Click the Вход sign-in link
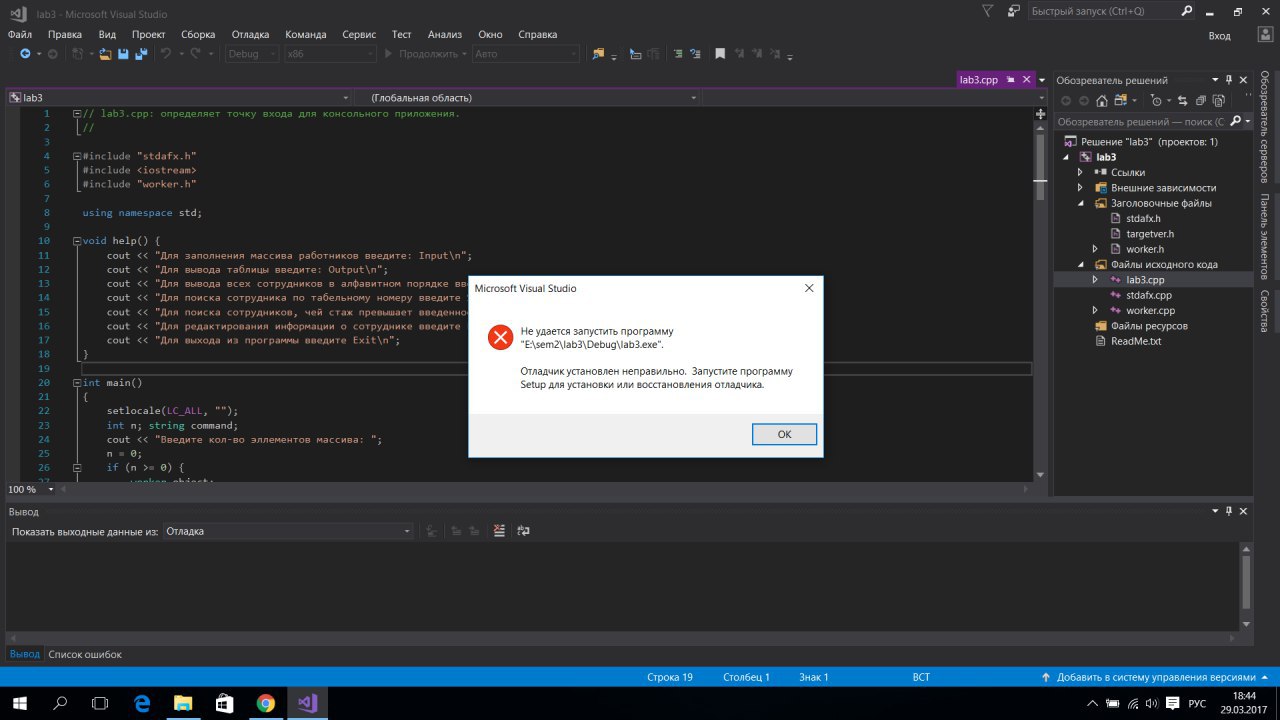This screenshot has height=720, width=1280. point(1219,35)
